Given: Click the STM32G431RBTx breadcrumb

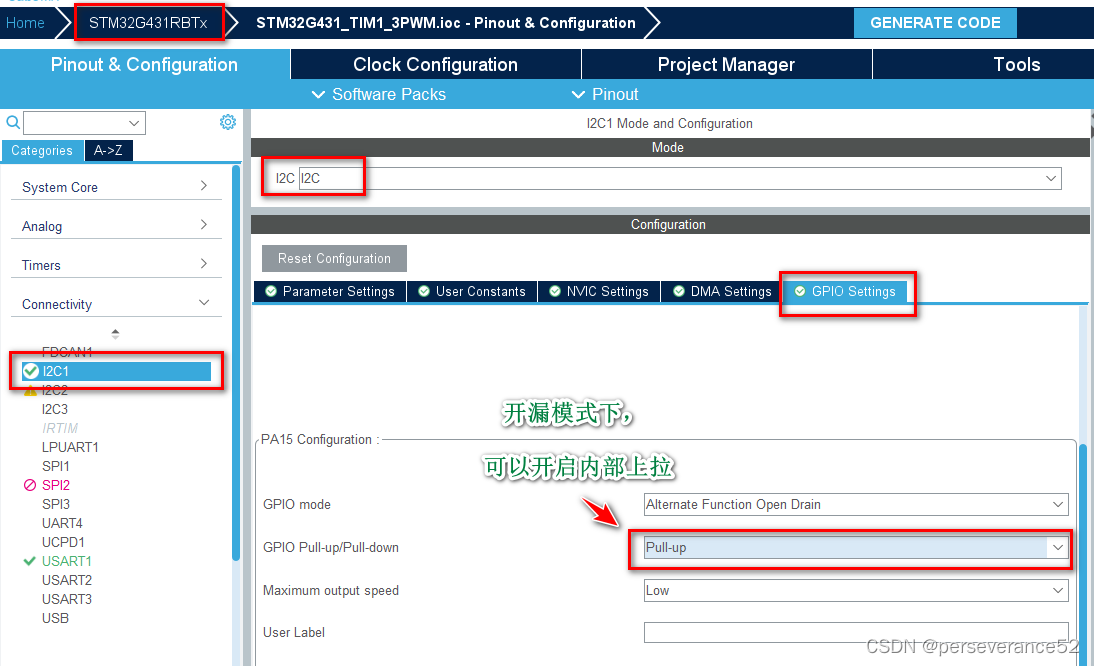Looking at the screenshot, I should coord(148,23).
